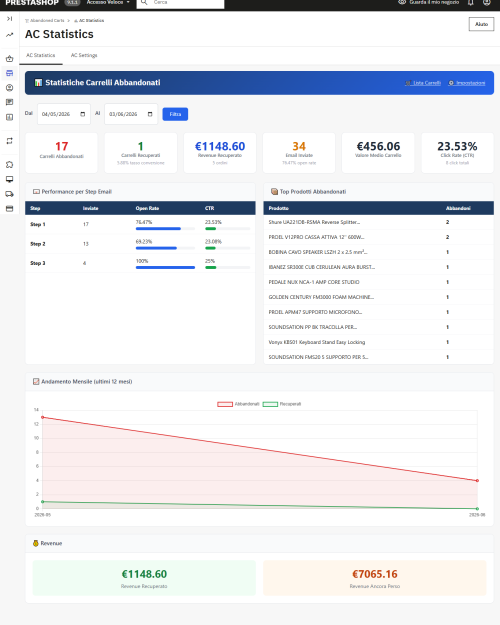Image resolution: width=500 pixels, height=625 pixels.
Task: Select Vonyx KBS01 Keyboard Stand row
Action: 378,342
